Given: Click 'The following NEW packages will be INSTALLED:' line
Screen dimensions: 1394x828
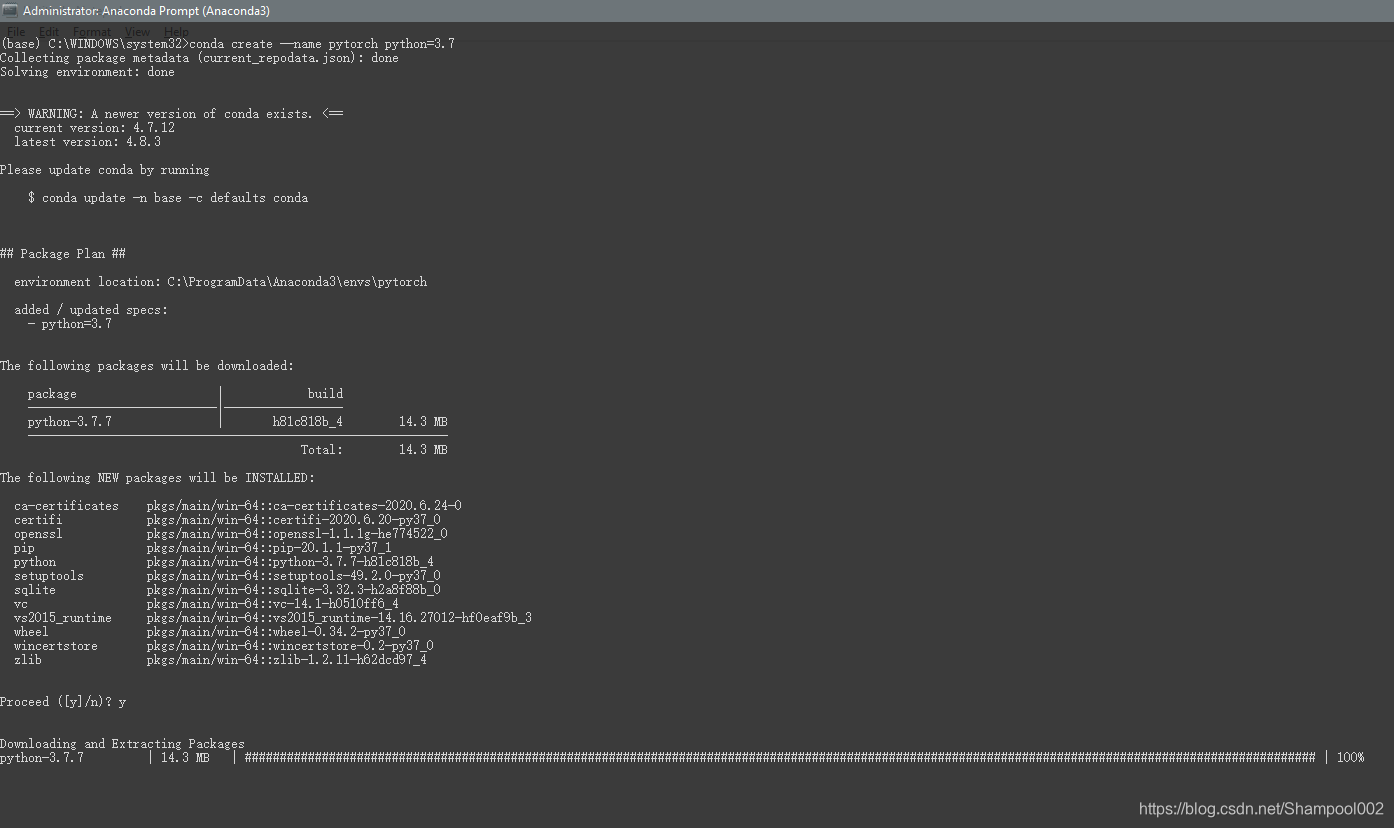Looking at the screenshot, I should [x=157, y=478].
